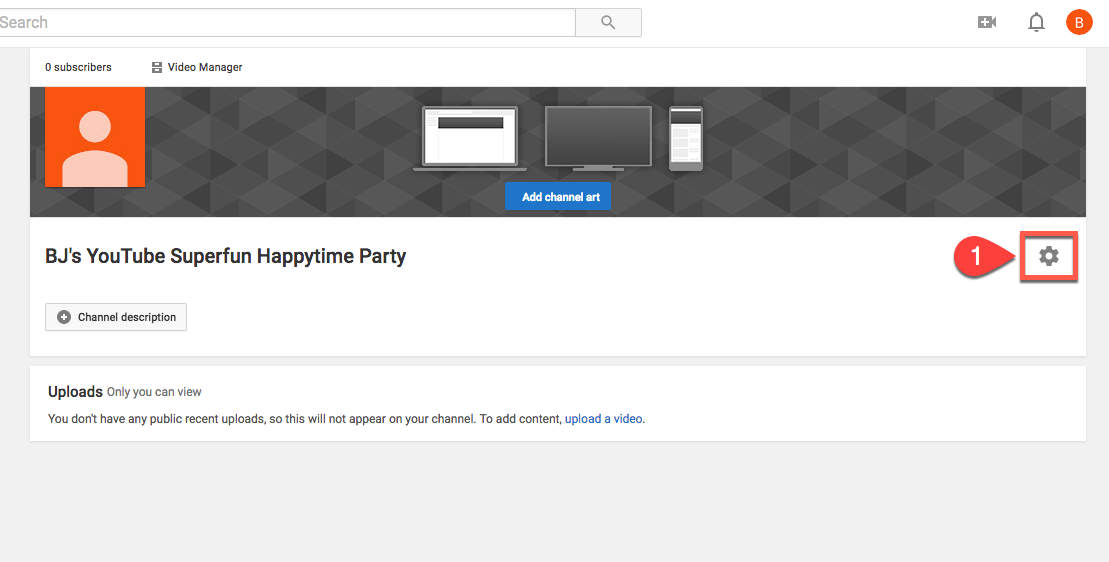Image resolution: width=1109 pixels, height=562 pixels.
Task: Click the Uploads section heading
Action: (76, 392)
